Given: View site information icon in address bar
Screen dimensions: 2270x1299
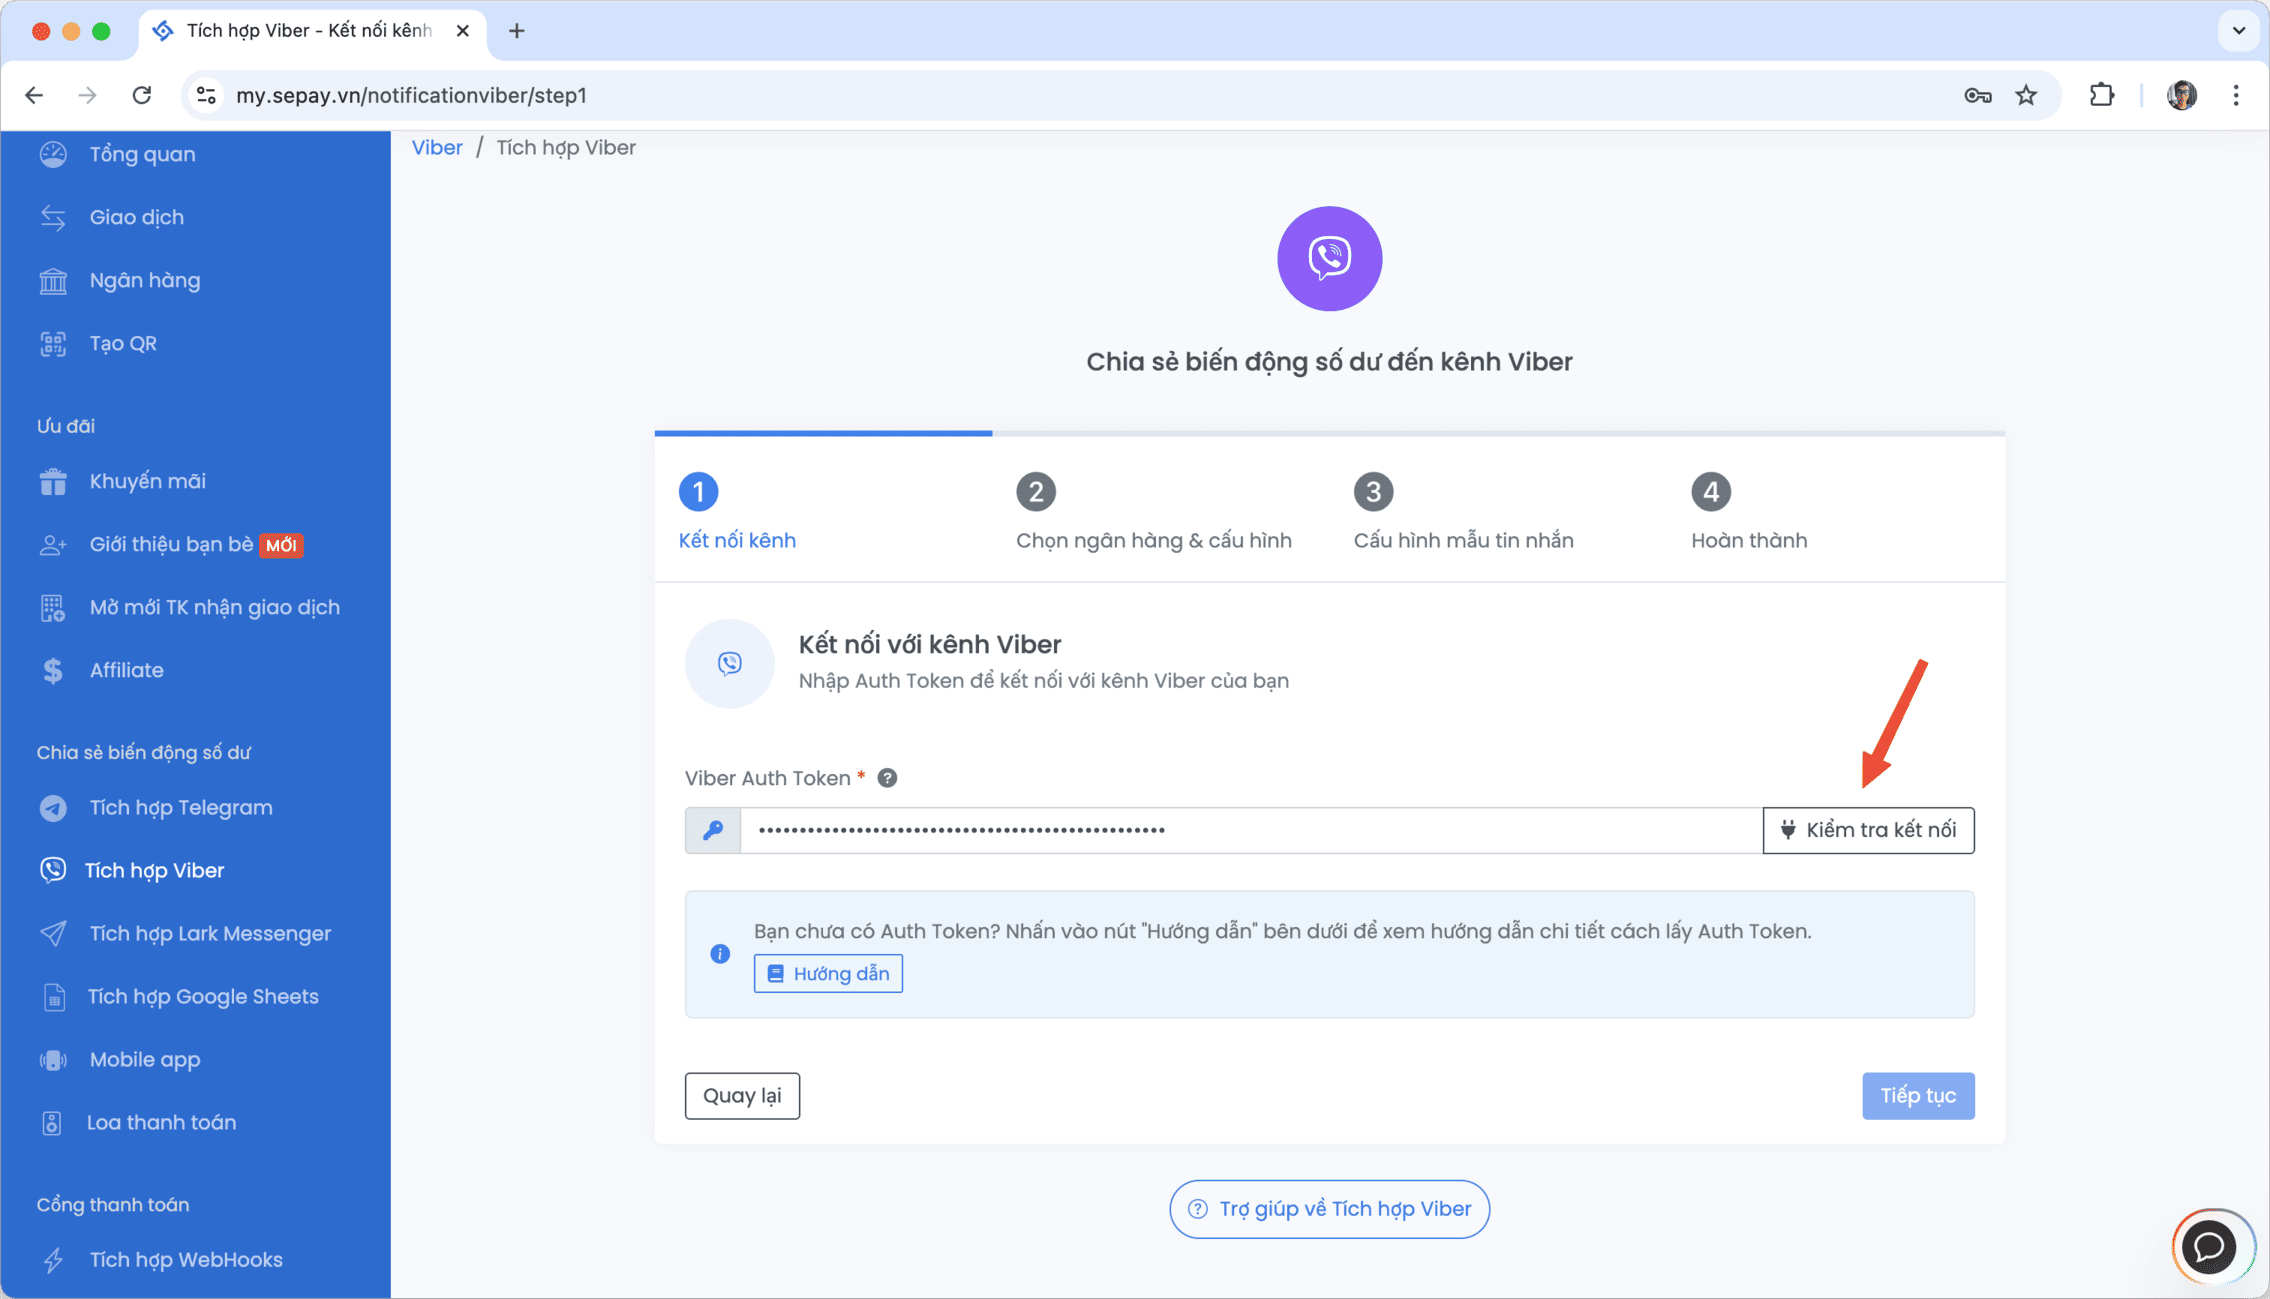Looking at the screenshot, I should [x=206, y=95].
